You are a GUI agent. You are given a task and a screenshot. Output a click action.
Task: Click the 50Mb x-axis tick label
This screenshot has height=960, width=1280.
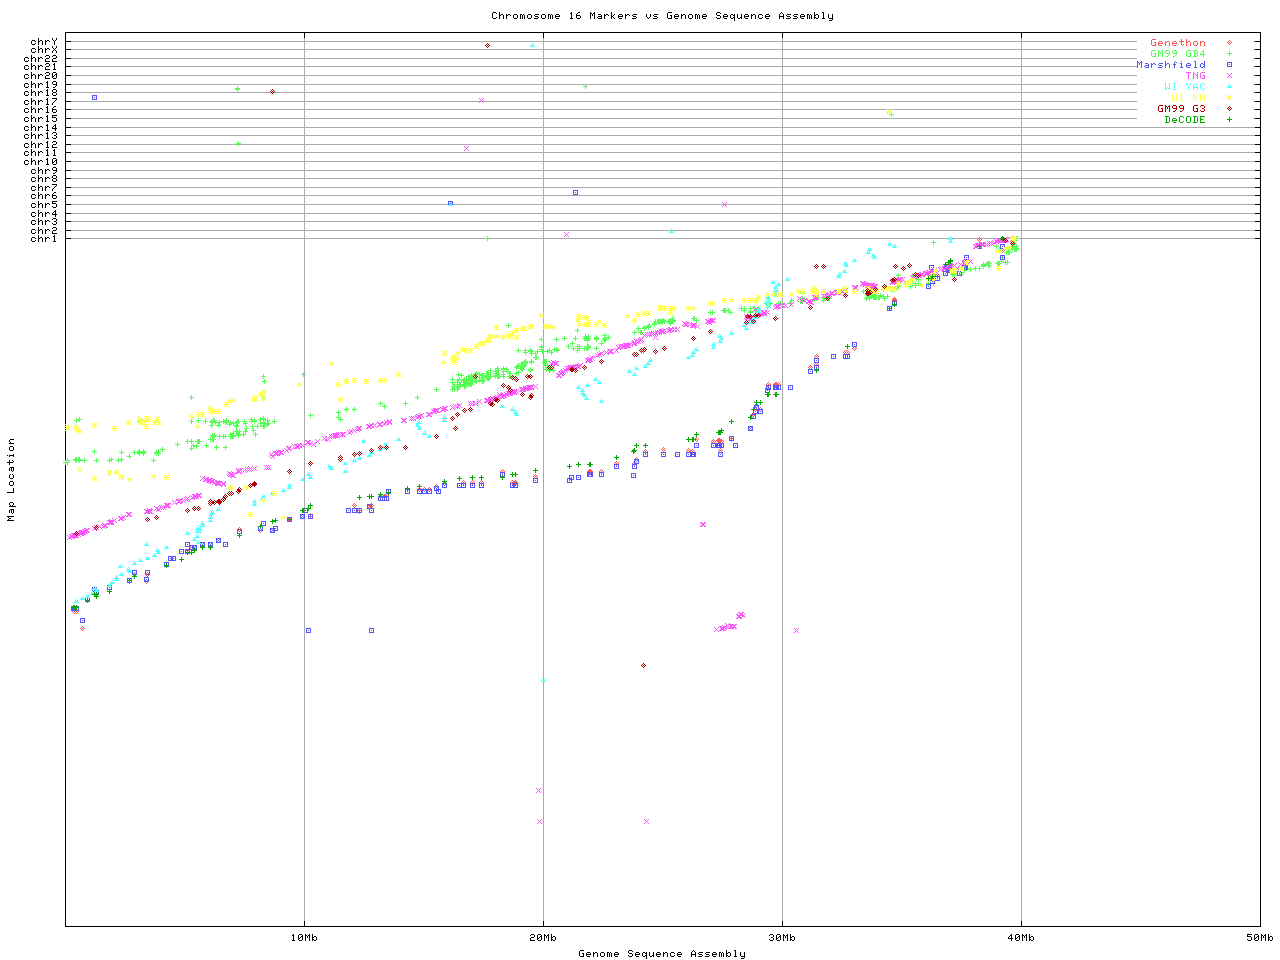1259,938
